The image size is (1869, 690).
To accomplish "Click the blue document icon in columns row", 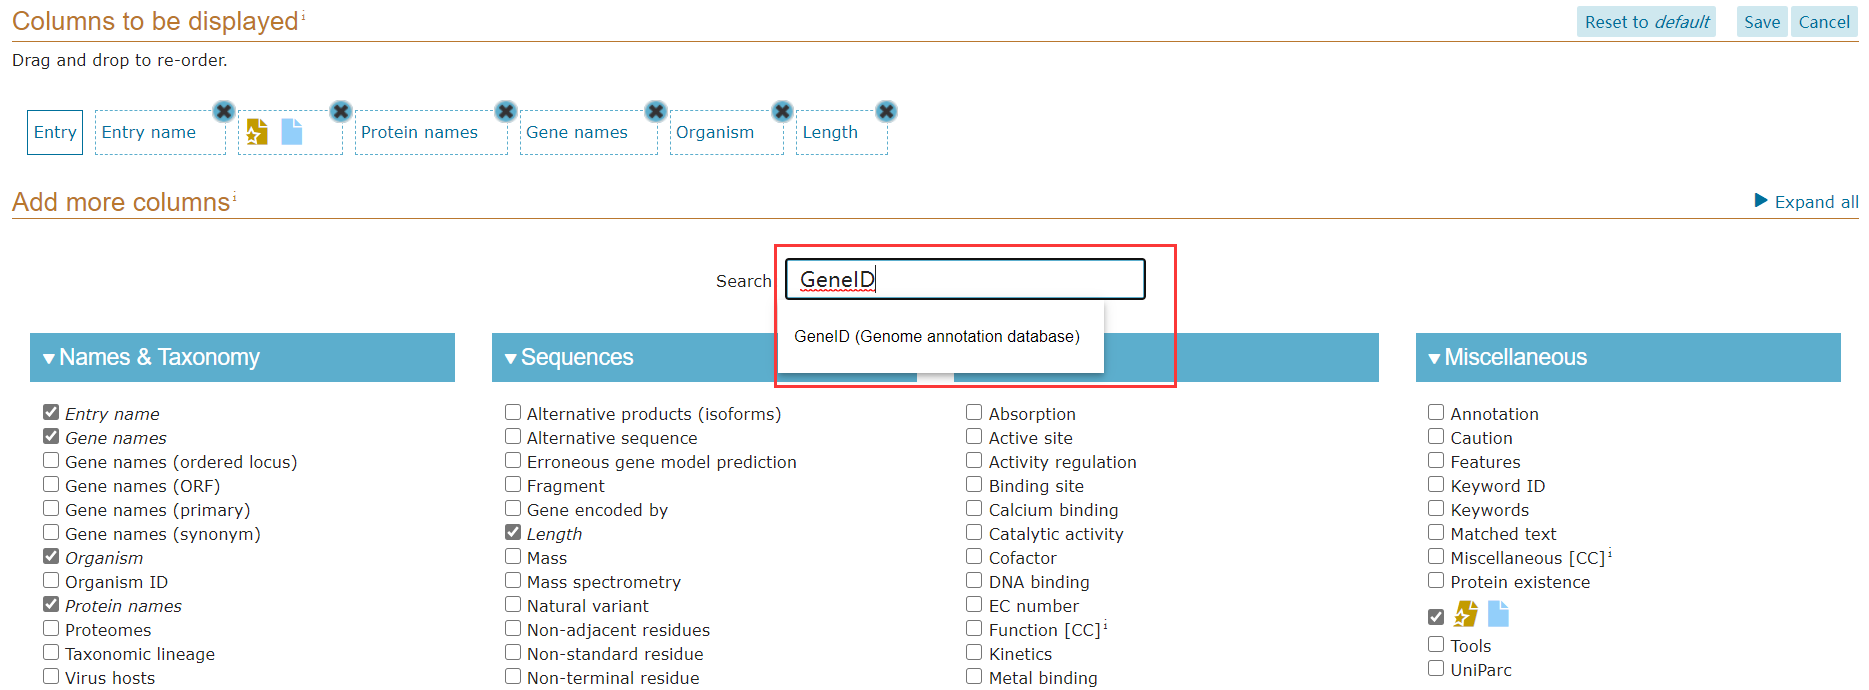I will point(292,132).
